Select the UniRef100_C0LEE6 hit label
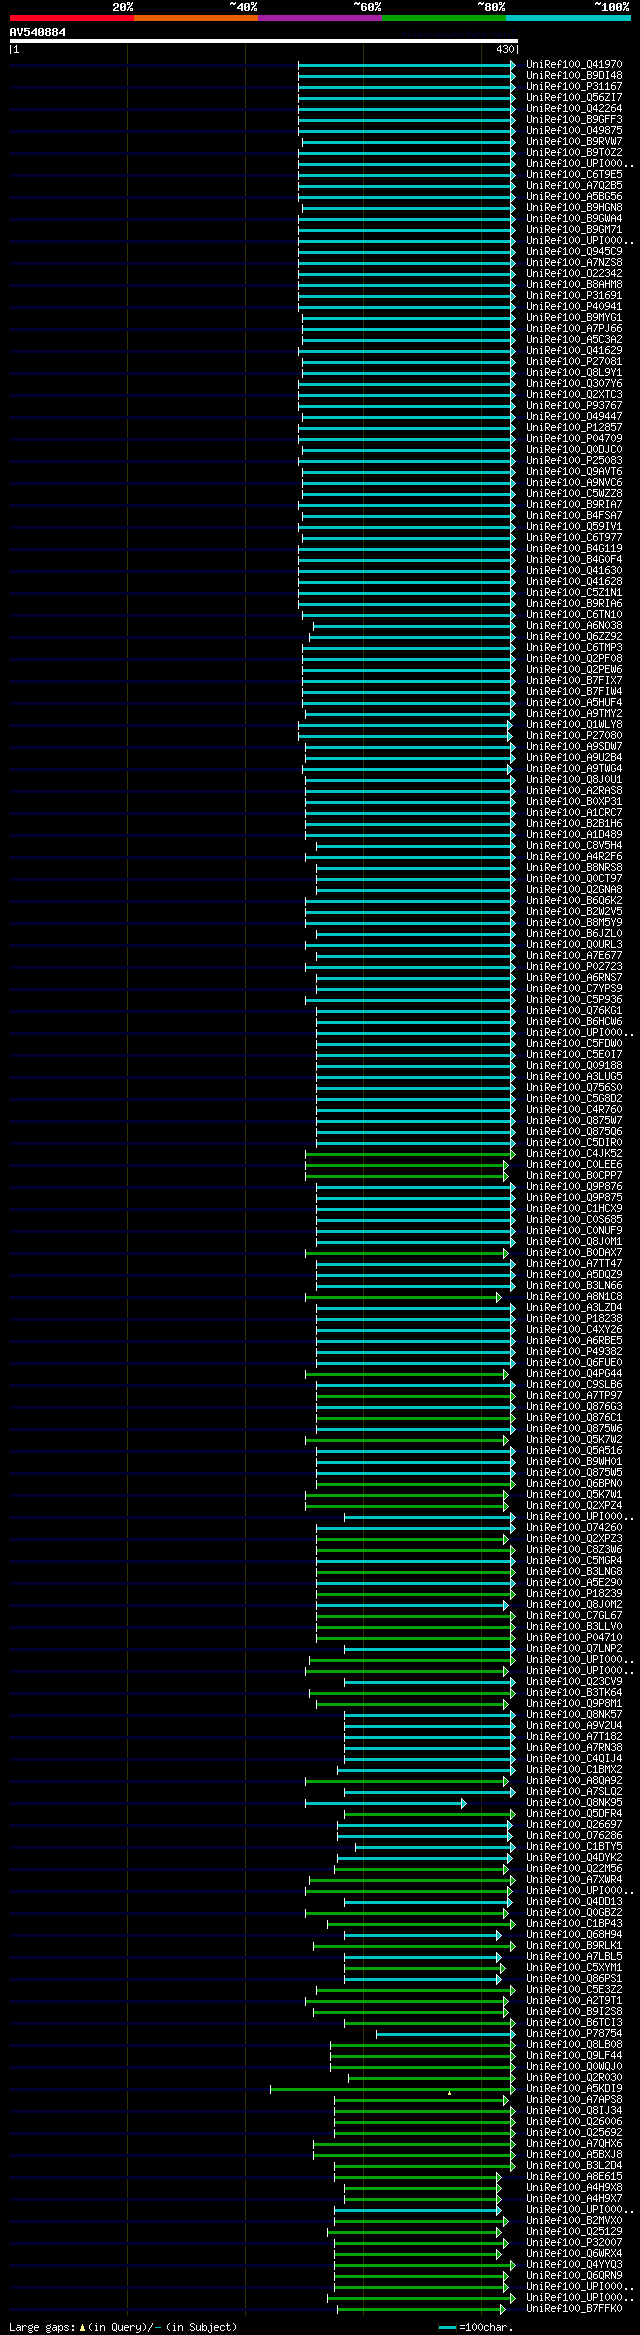Screen dimensions: 640x2335 tap(574, 1165)
